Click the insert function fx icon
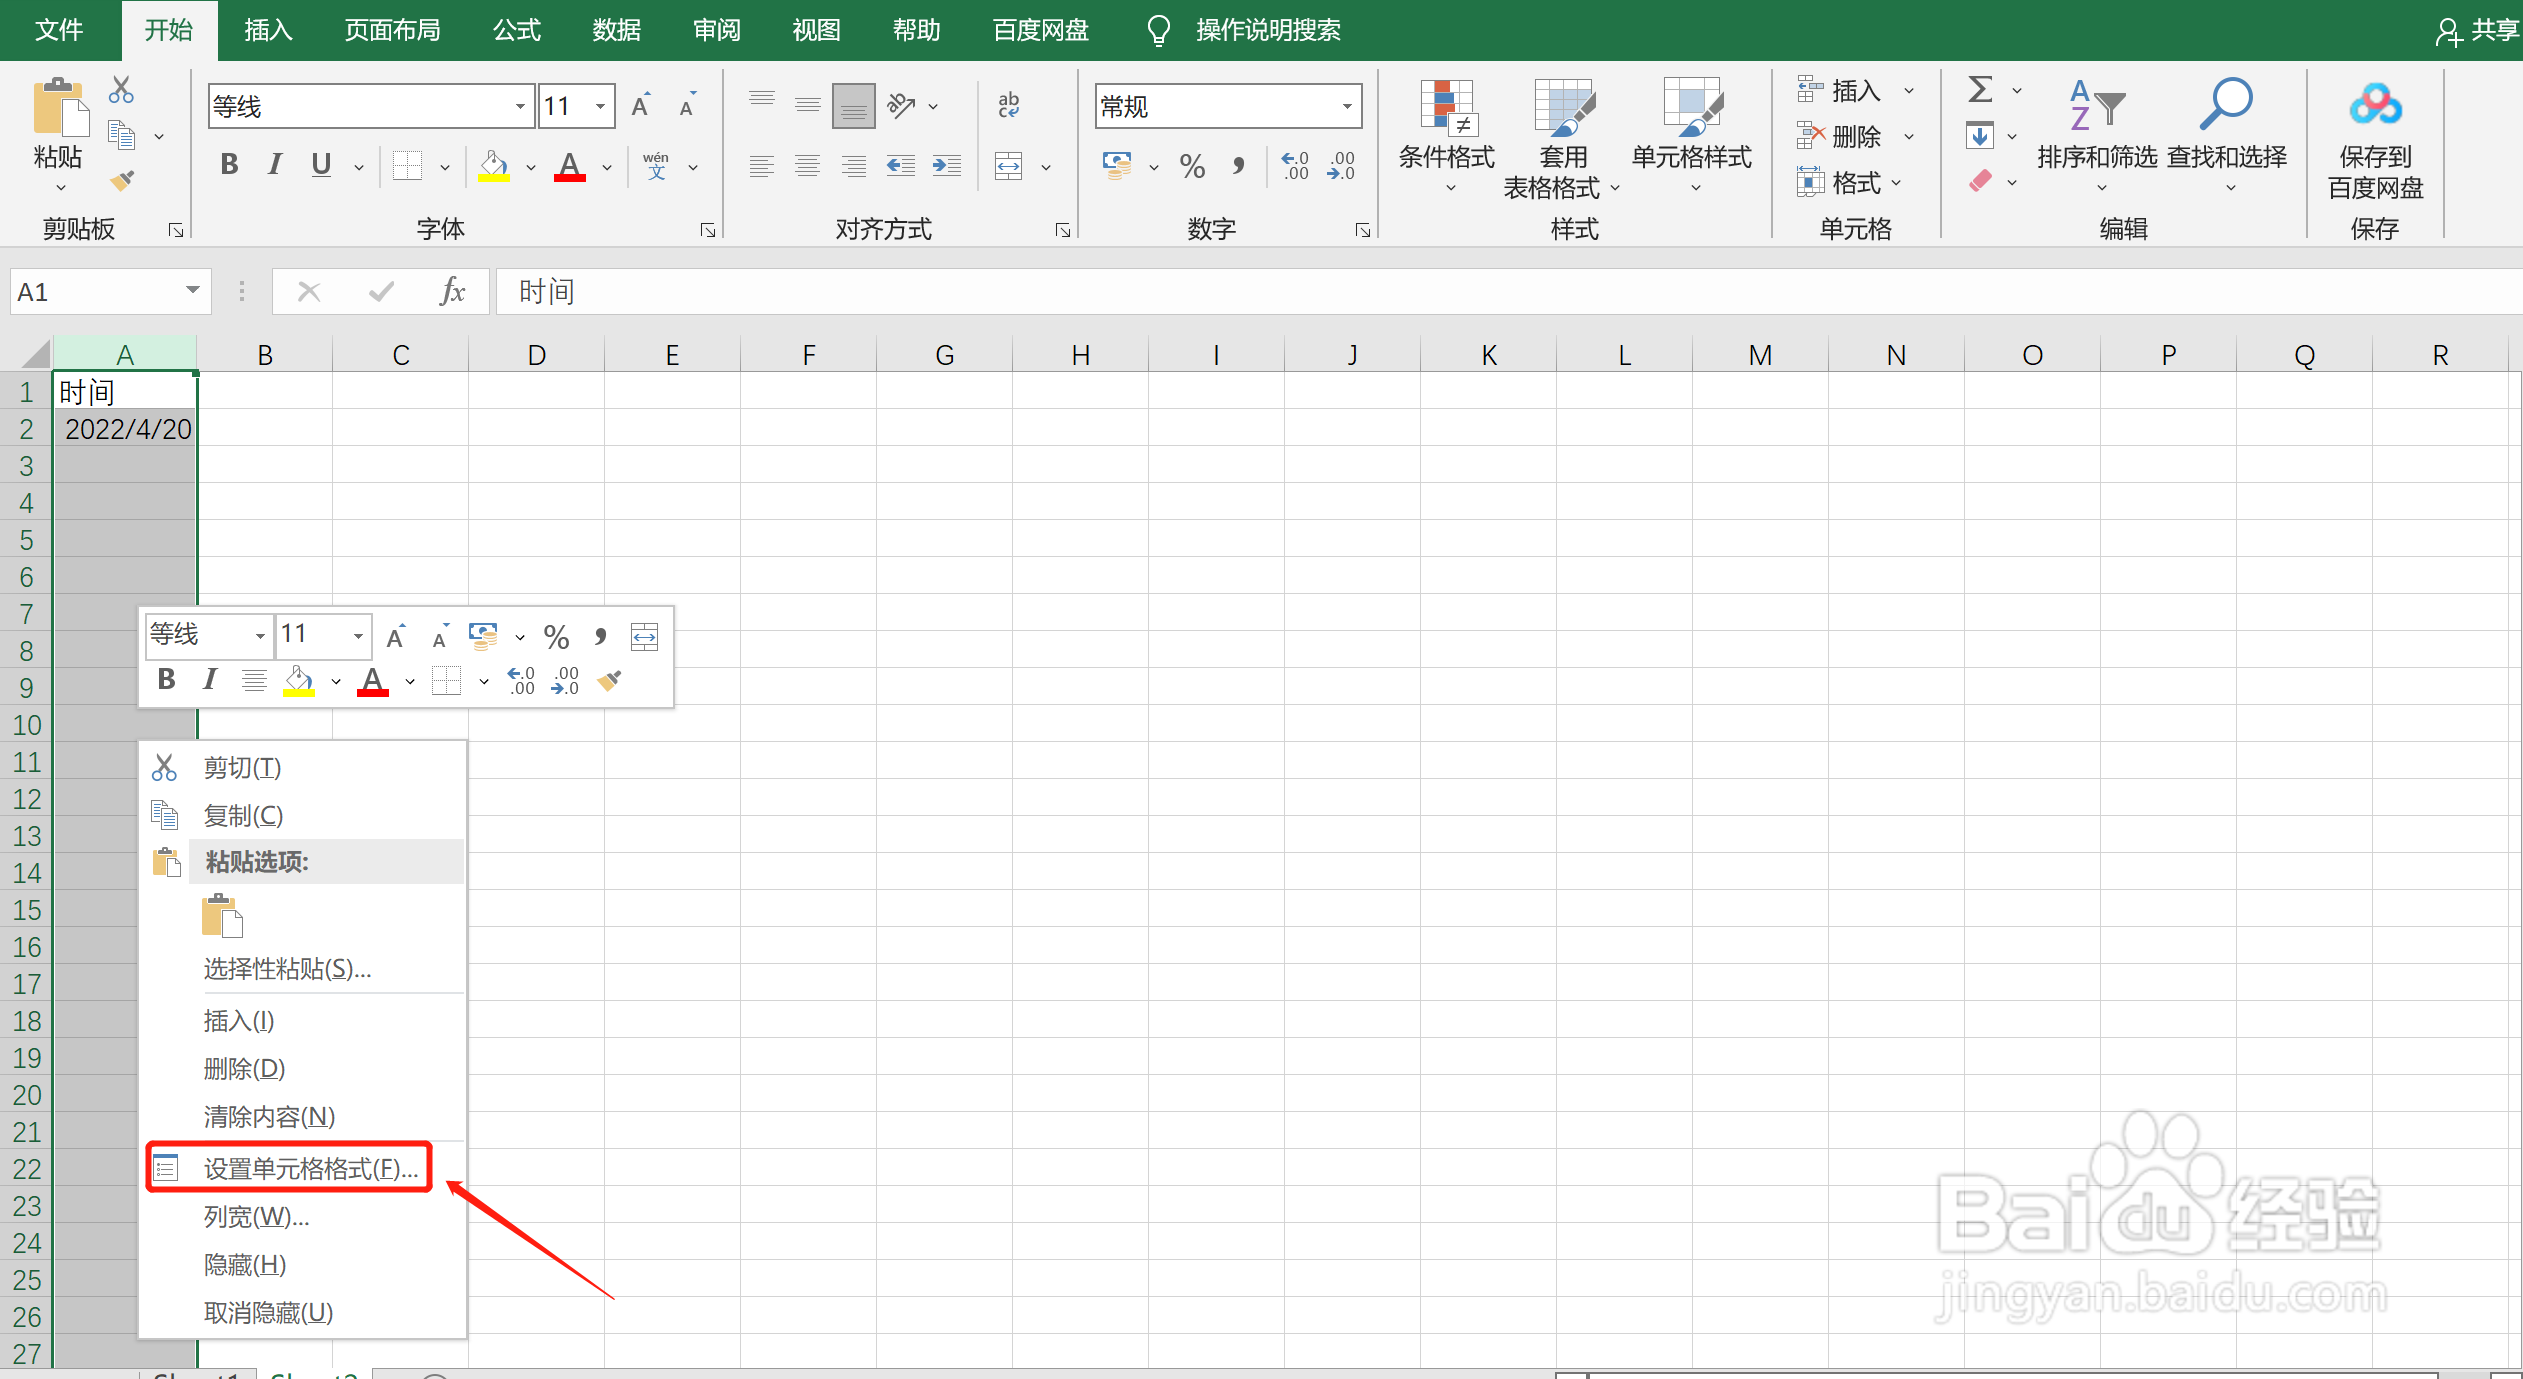This screenshot has width=2523, height=1379. point(452,292)
